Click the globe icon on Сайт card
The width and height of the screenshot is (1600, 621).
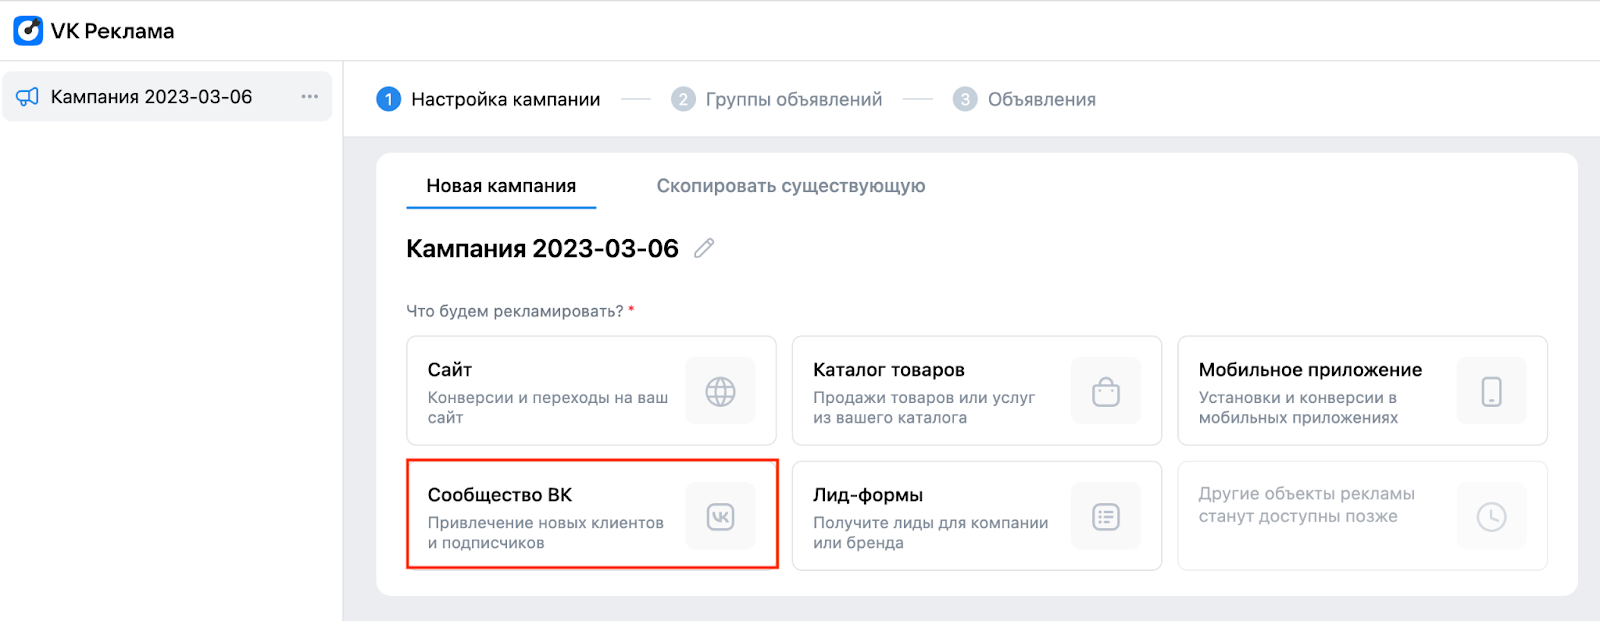720,391
